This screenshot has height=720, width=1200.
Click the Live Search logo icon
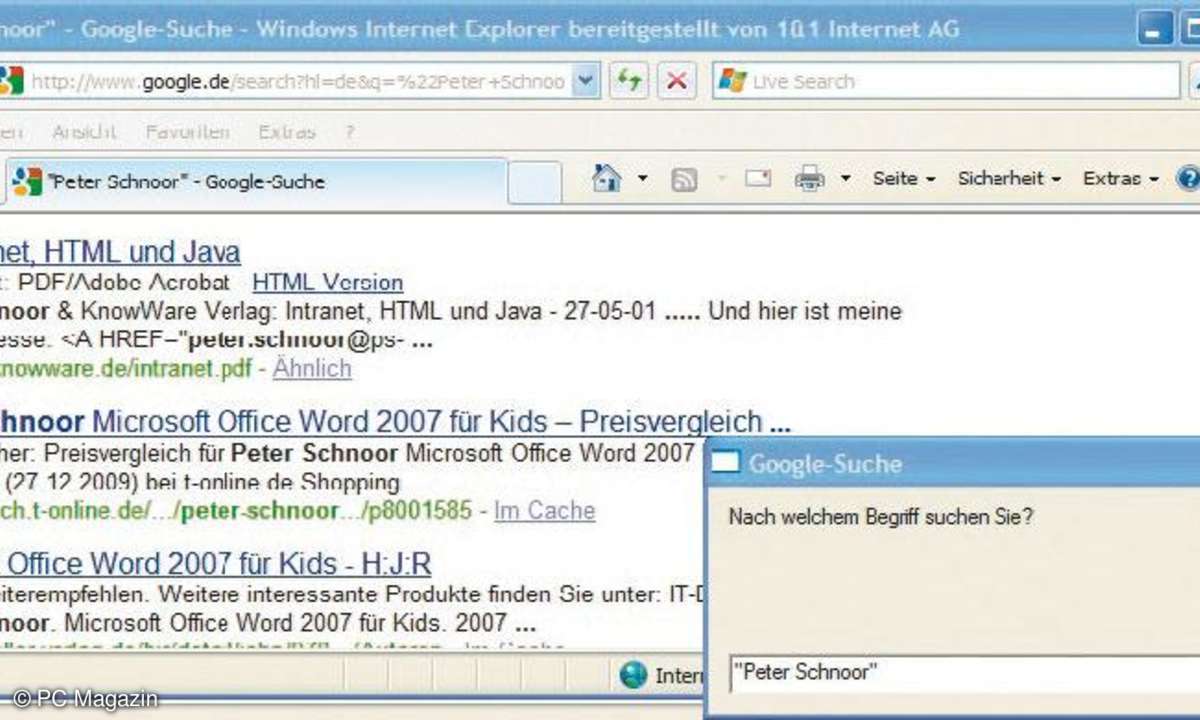pyautogui.click(x=733, y=81)
